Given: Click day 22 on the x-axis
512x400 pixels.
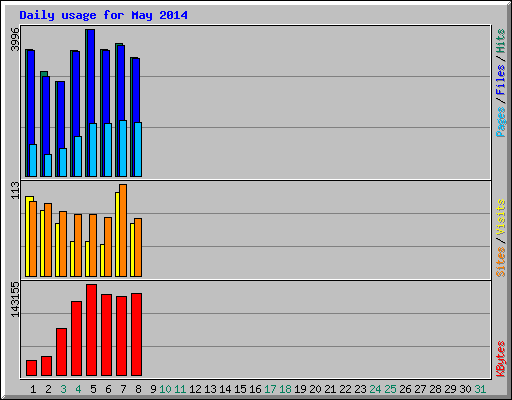Looking at the screenshot, I should (345, 389).
